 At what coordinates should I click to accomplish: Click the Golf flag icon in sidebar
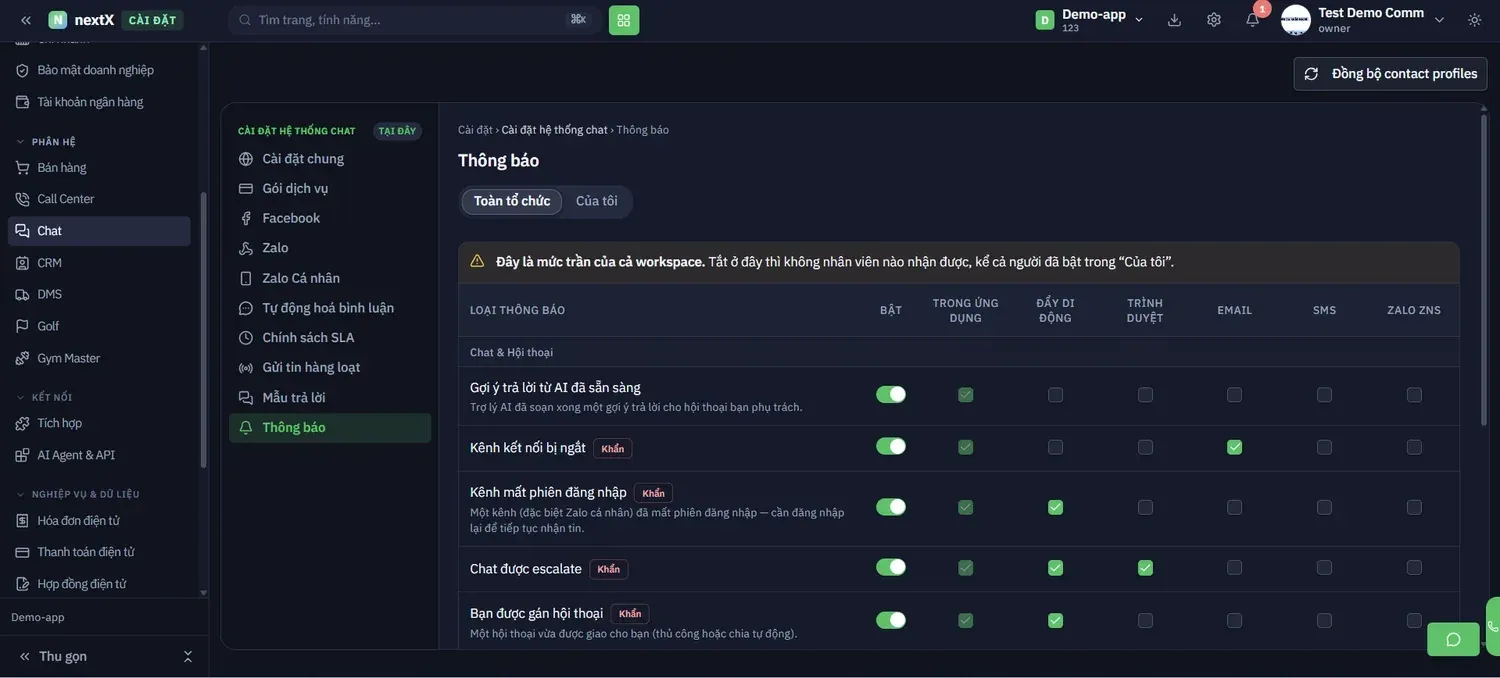click(22, 326)
